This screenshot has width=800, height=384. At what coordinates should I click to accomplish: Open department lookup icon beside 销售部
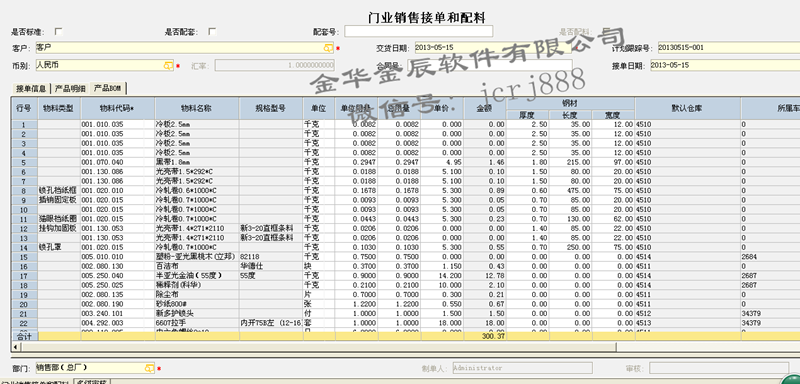tap(149, 368)
